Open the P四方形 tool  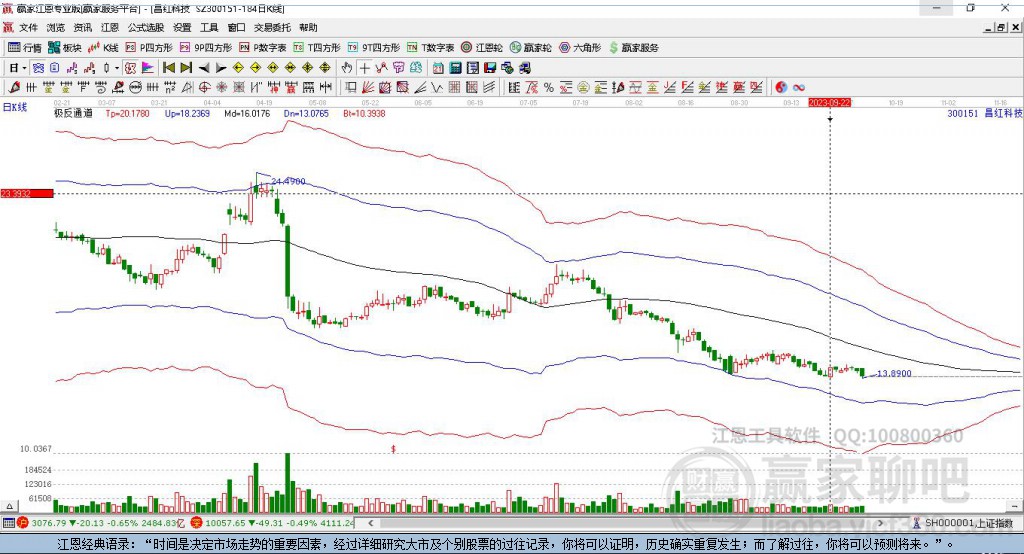click(x=149, y=48)
